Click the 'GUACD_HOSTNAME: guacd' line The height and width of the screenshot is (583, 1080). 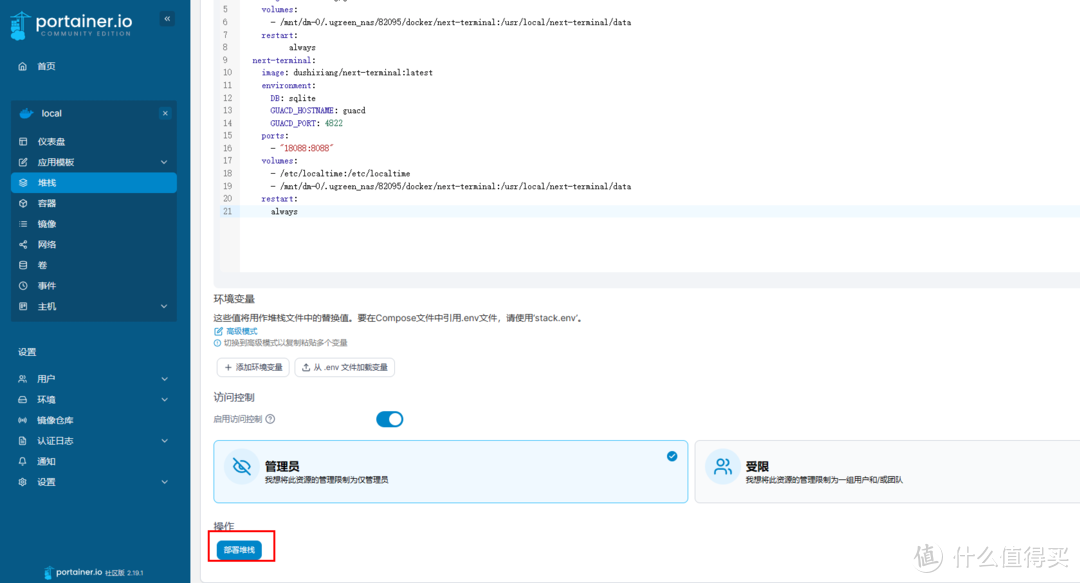(x=318, y=110)
